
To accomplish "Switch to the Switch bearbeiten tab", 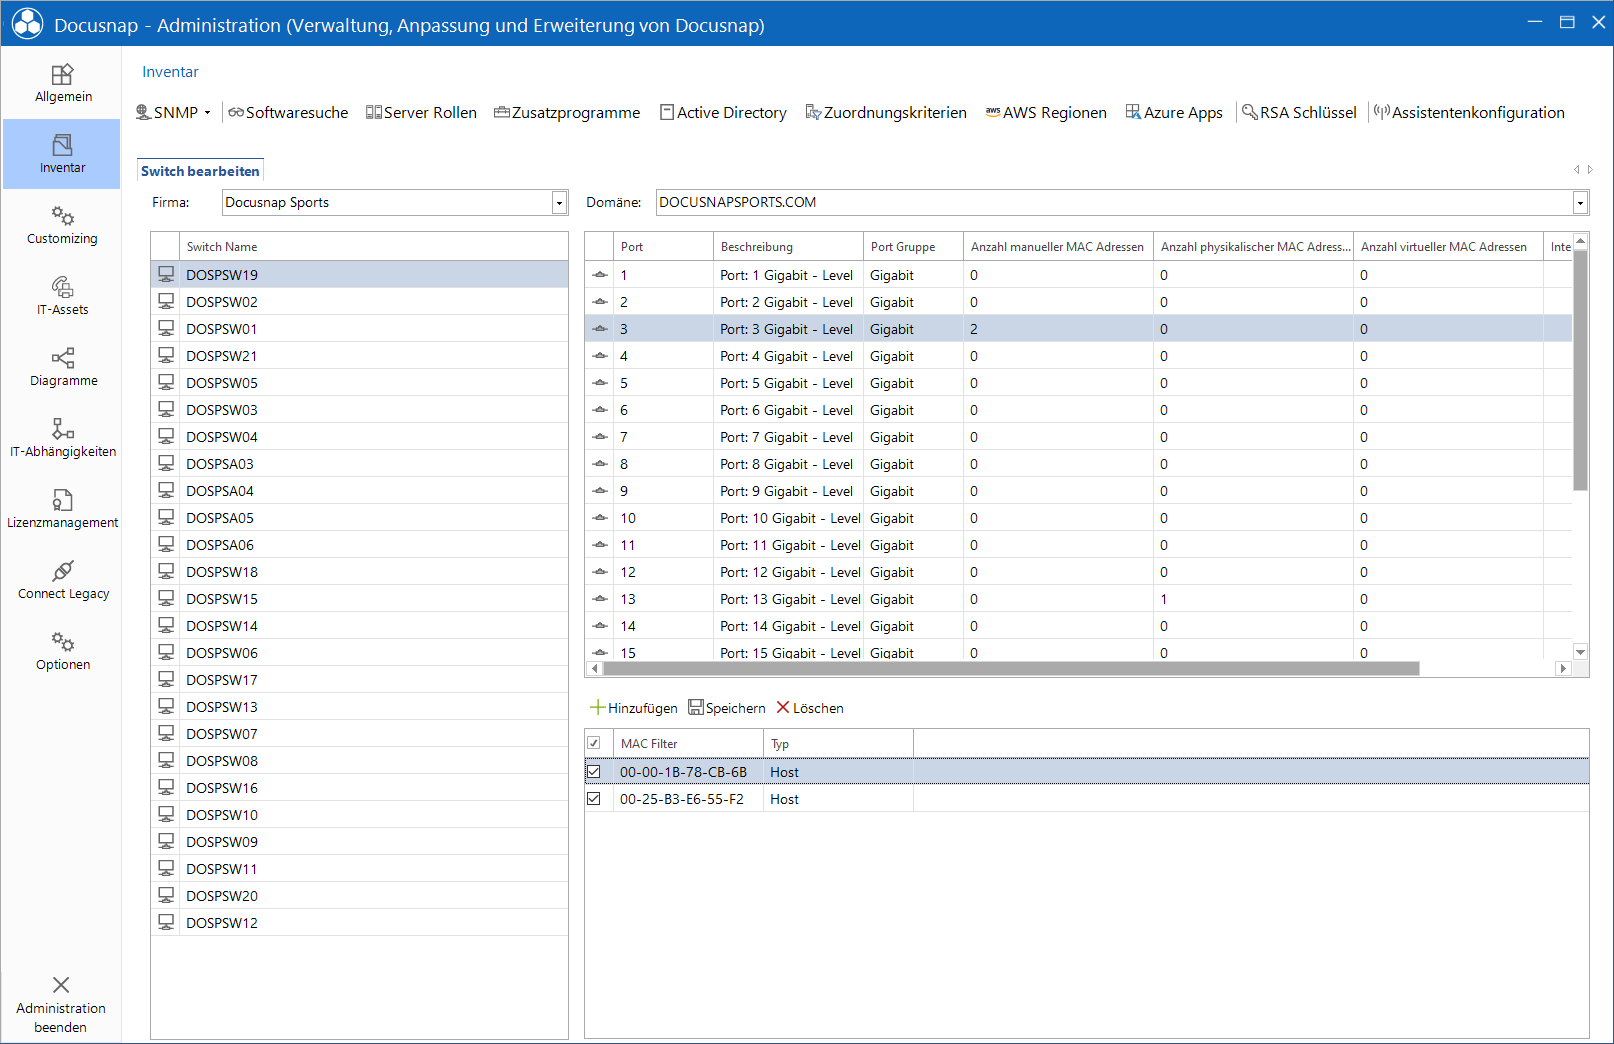I will tap(200, 171).
